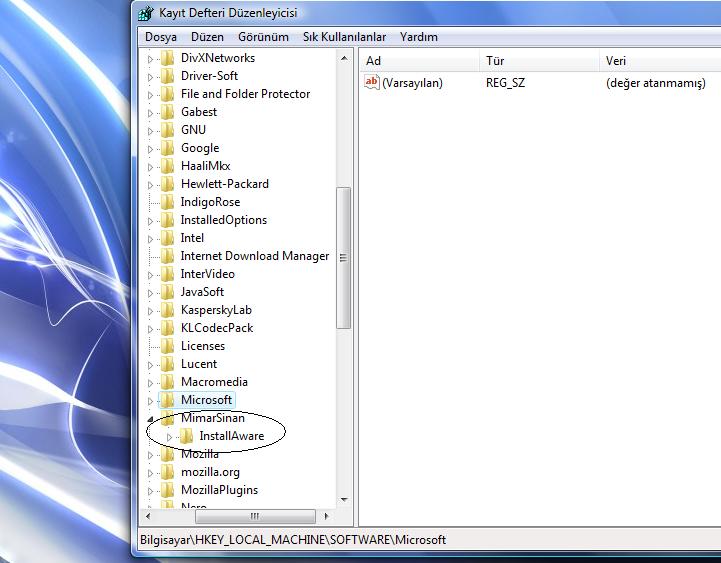Image resolution: width=721 pixels, height=563 pixels.
Task: Open the Görünüm menu
Action: 263,37
